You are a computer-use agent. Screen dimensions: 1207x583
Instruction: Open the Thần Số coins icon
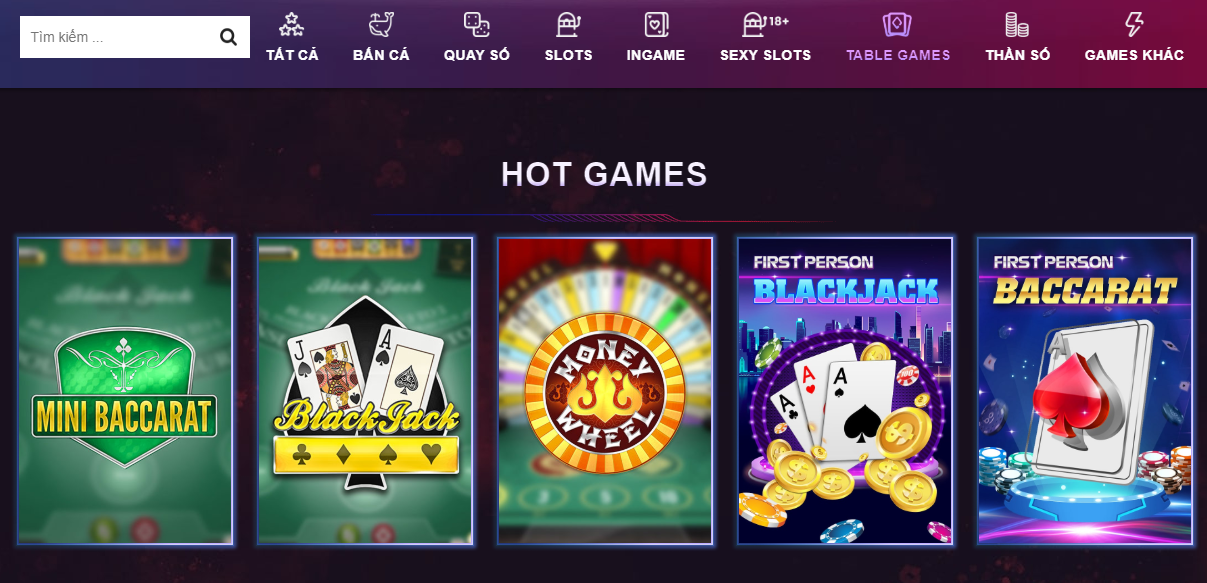coord(1017,24)
